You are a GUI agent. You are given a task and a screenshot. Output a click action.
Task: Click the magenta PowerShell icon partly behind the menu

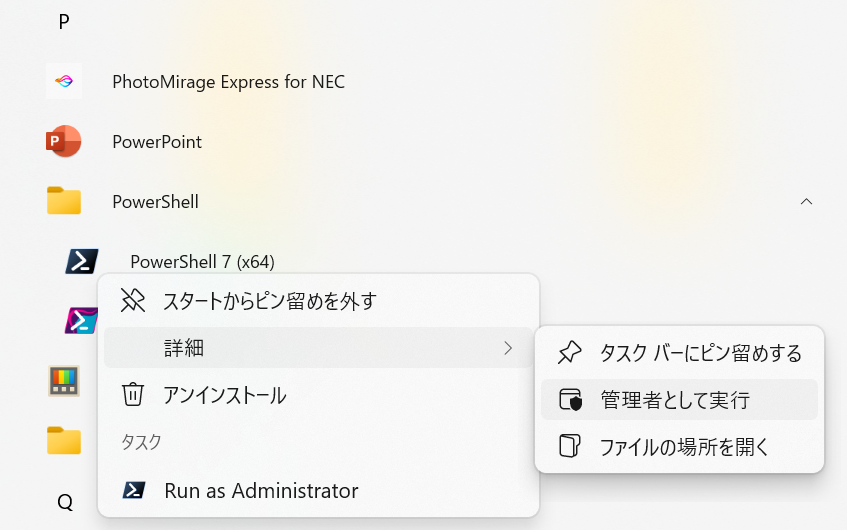[80, 320]
